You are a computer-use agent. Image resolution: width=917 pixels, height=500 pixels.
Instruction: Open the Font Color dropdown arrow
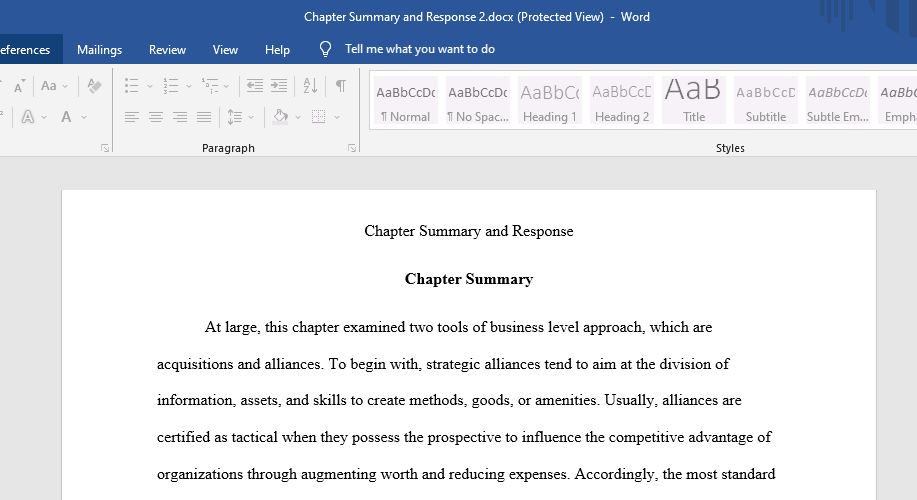click(x=84, y=118)
